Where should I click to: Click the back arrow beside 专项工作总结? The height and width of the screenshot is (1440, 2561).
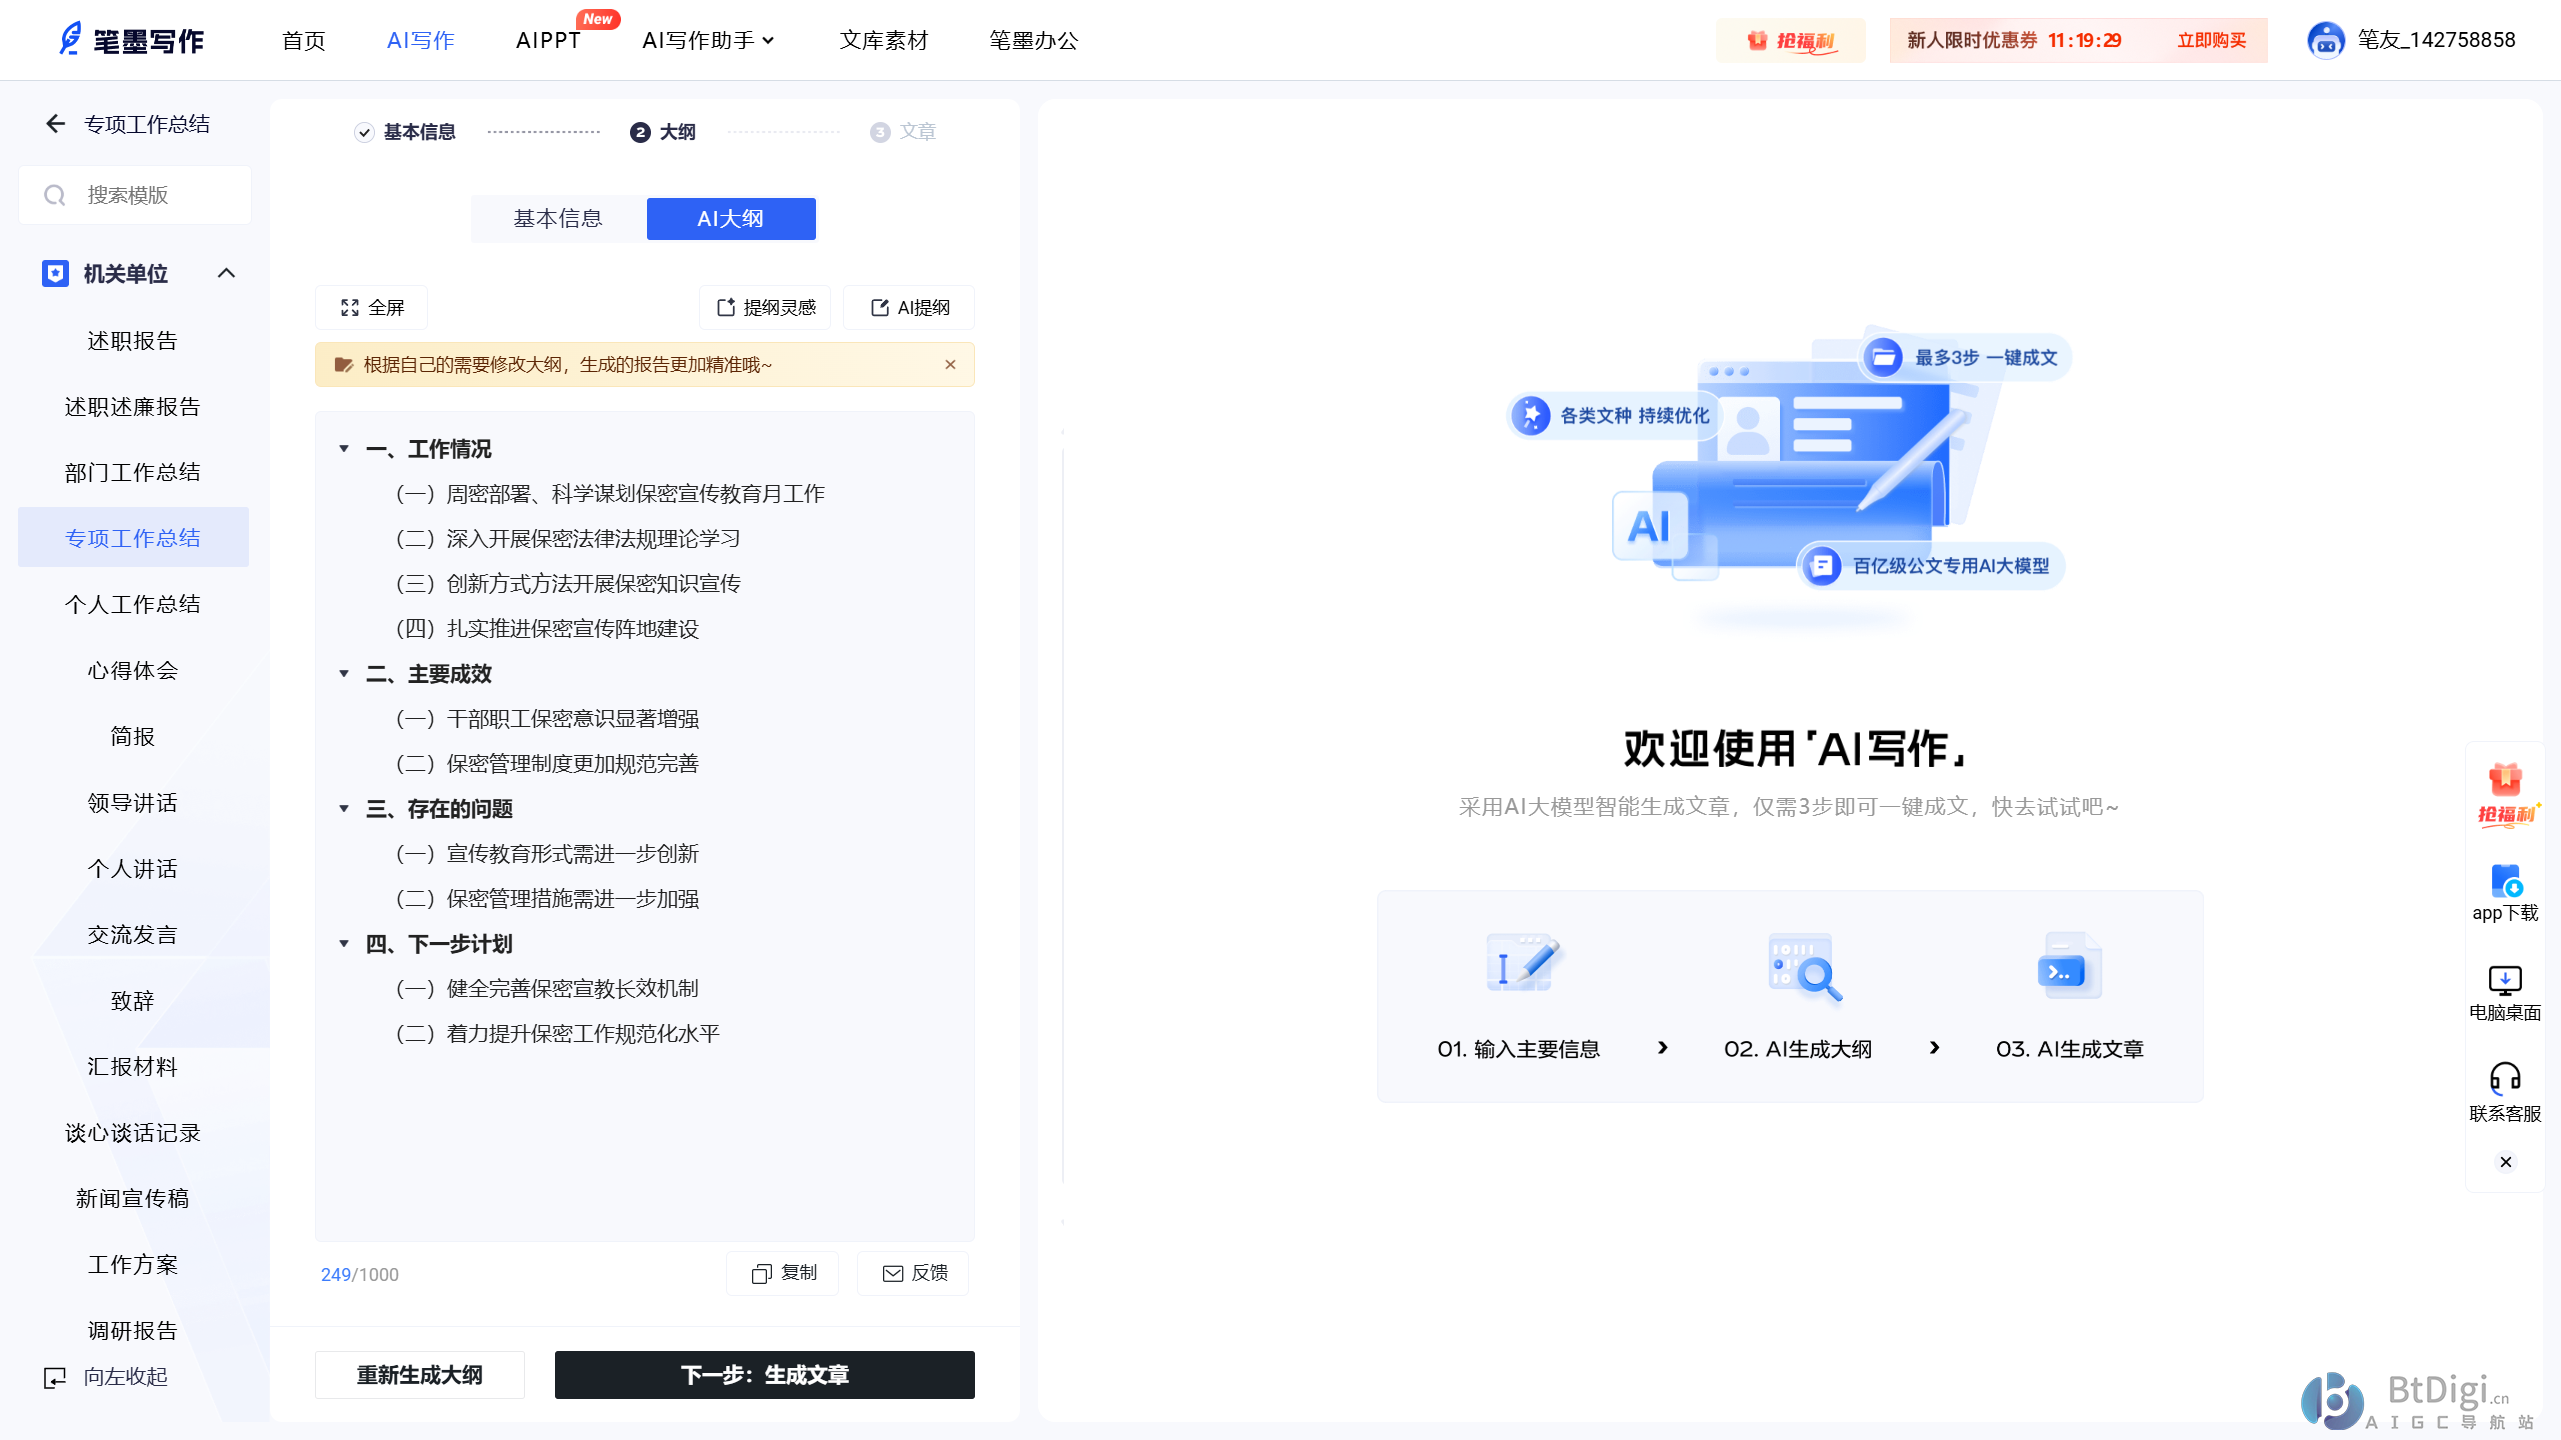tap(55, 124)
